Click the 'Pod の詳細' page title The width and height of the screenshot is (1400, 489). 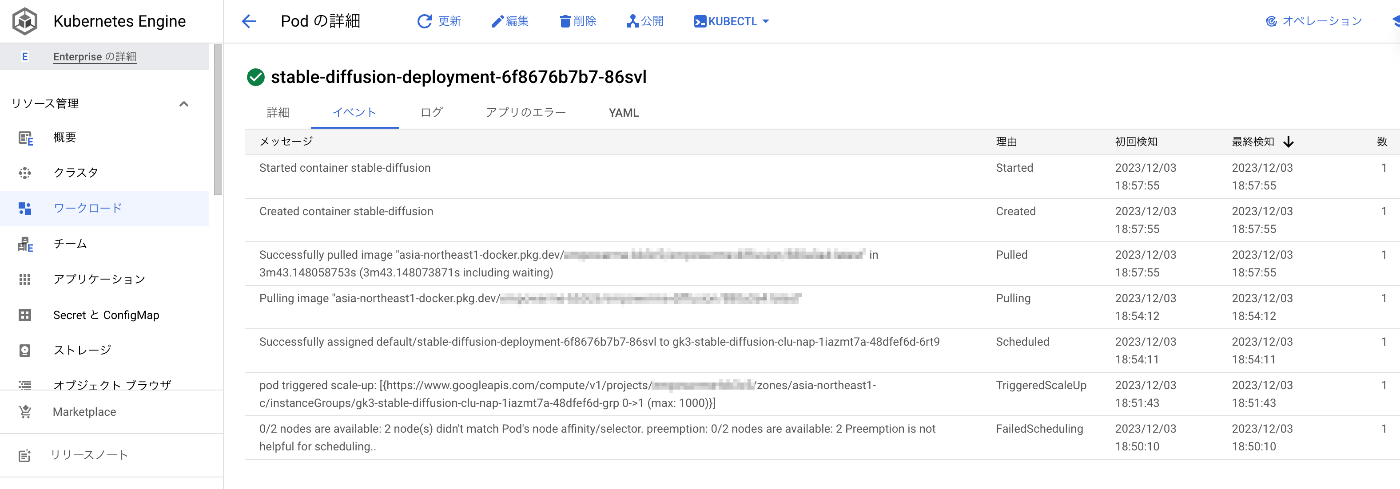321,21
